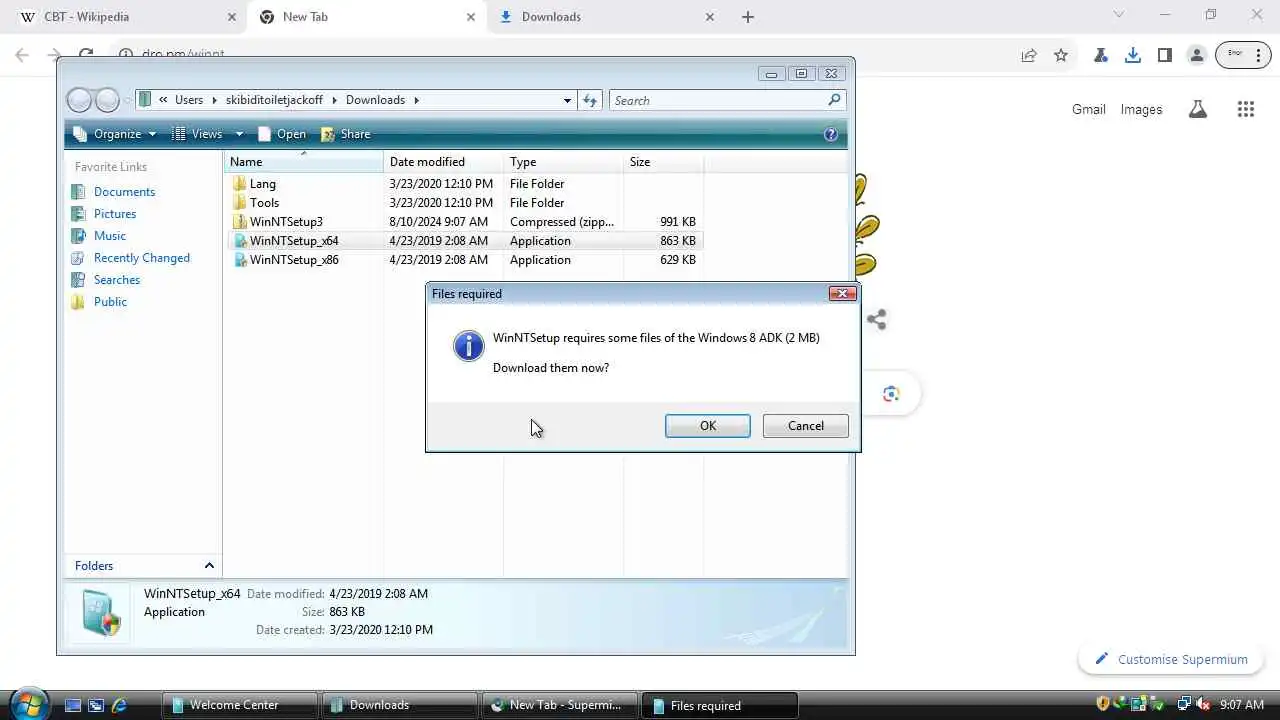1280x720 pixels.
Task: Open the Windows Start orb
Action: point(28,703)
